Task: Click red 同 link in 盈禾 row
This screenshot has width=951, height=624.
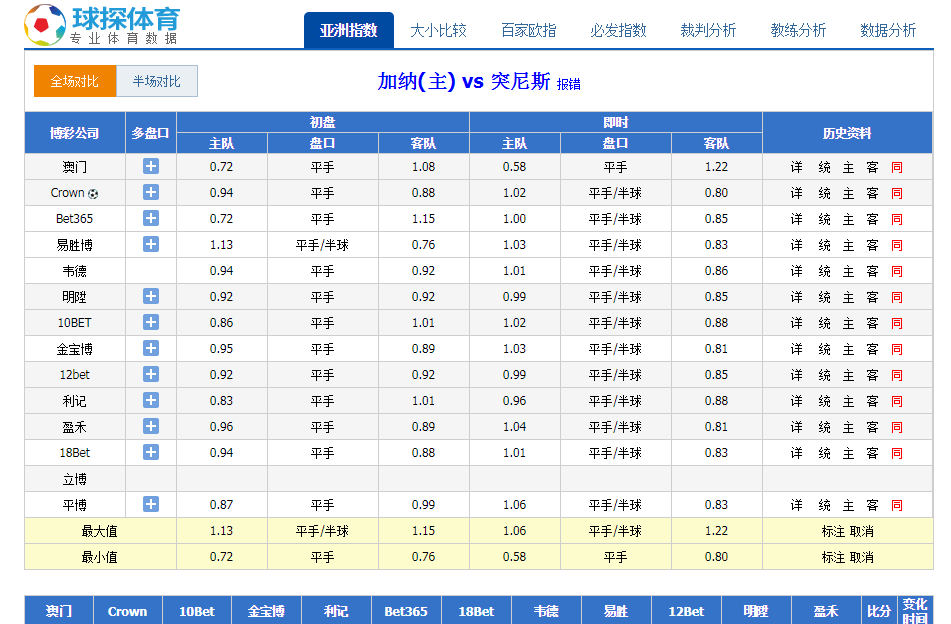Action: (x=897, y=428)
